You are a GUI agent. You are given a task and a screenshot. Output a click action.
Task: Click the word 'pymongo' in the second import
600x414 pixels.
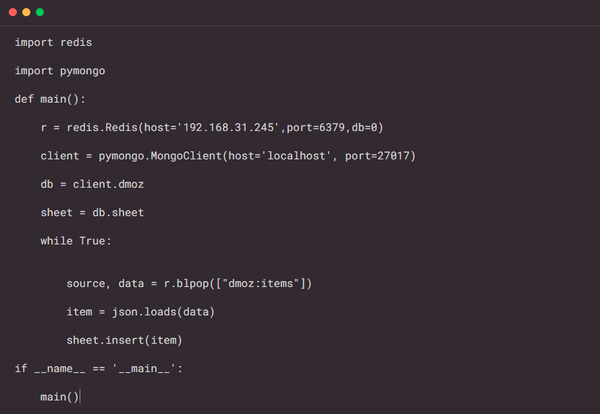82,71
